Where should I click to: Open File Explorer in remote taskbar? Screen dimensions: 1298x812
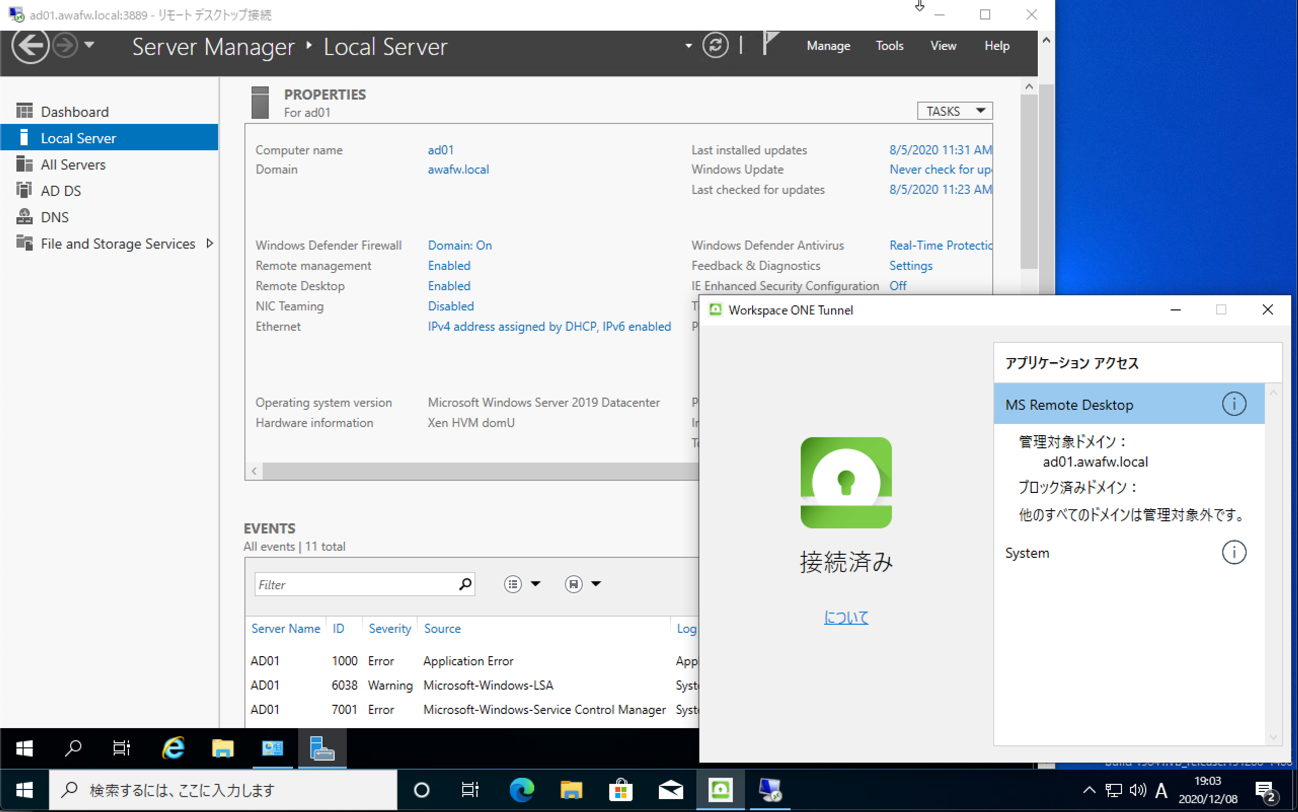[x=222, y=748]
